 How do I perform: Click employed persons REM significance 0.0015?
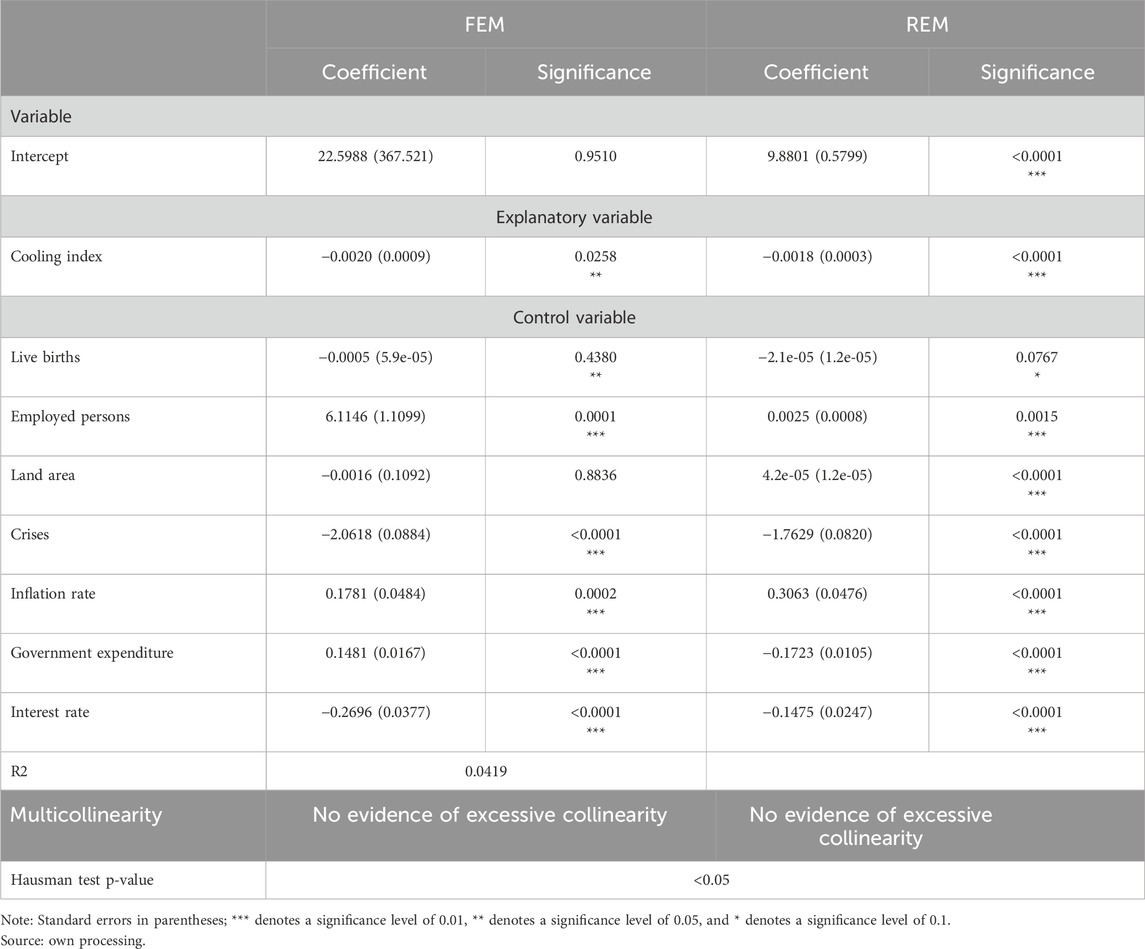coord(1036,416)
